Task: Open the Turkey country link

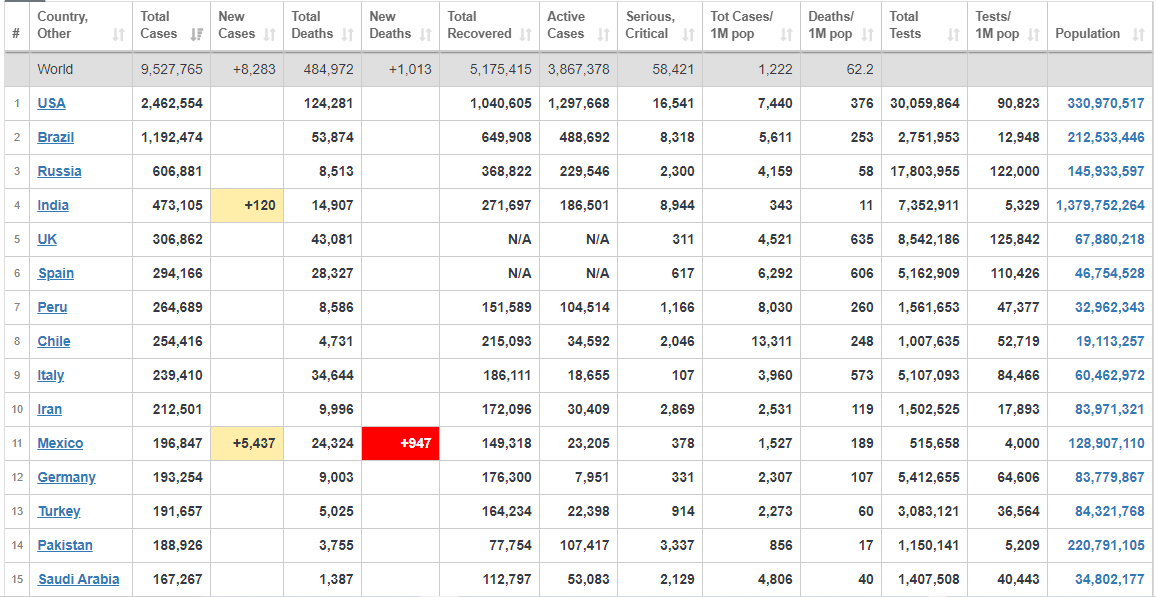Action: point(59,511)
